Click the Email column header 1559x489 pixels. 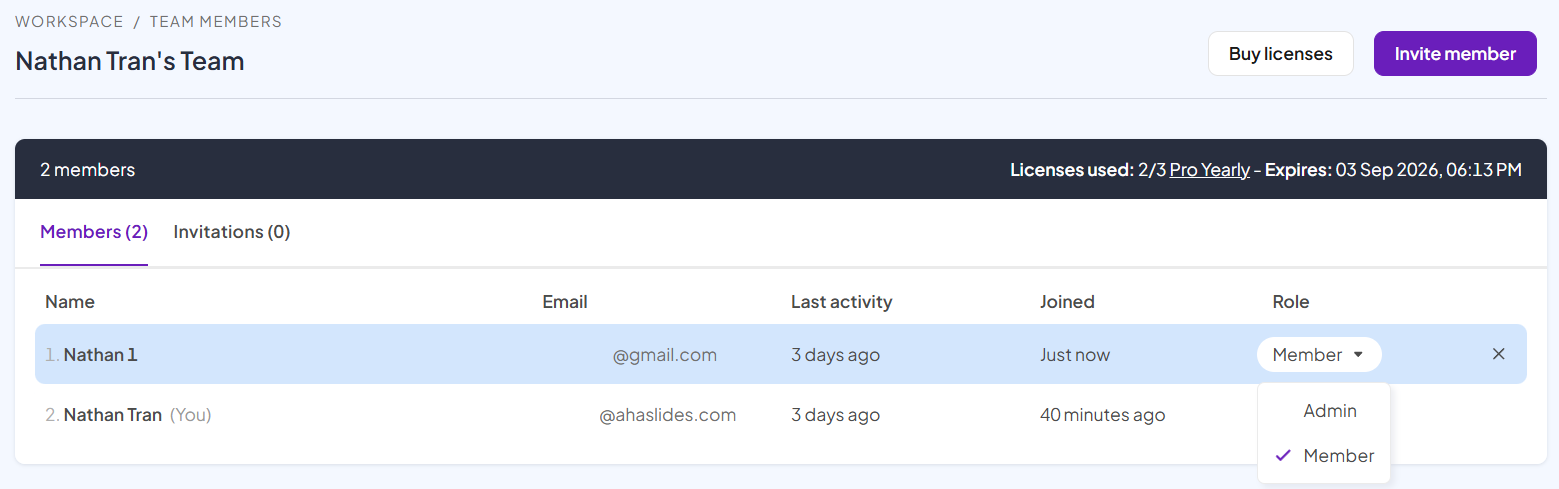click(x=565, y=302)
